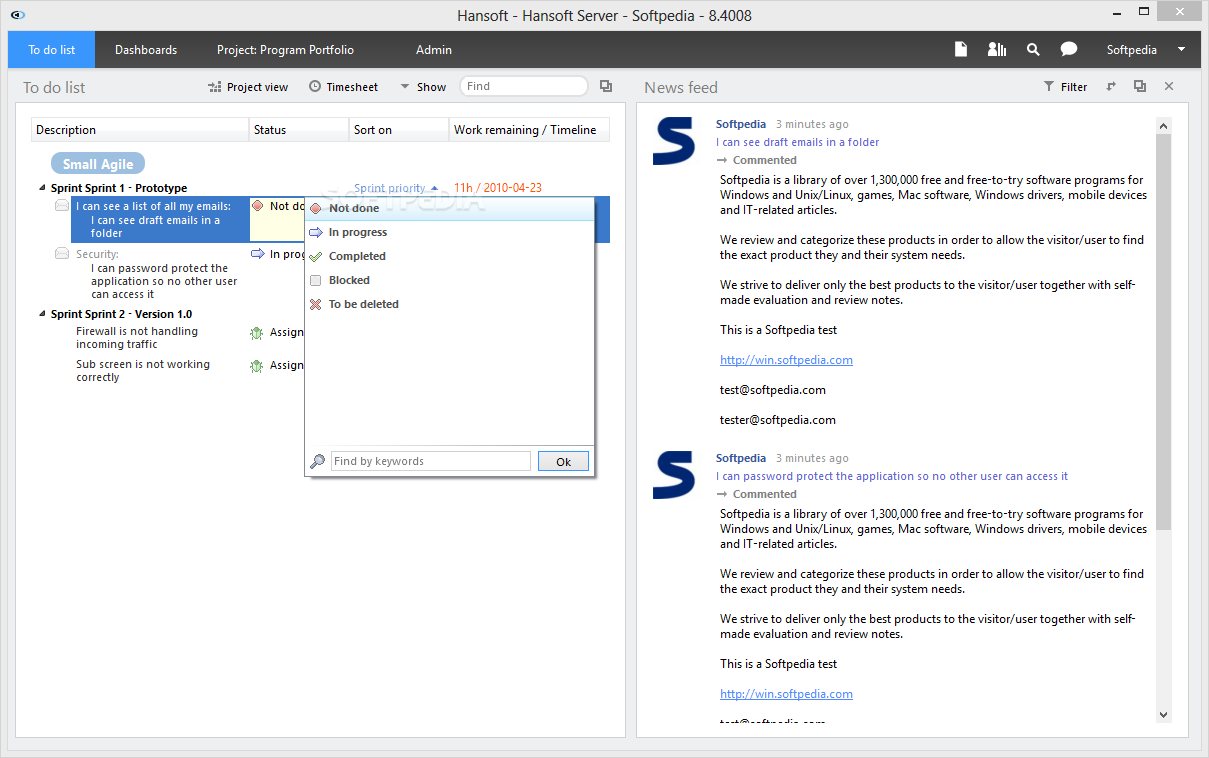Click the Small Agile project label
1209x758 pixels.
pyautogui.click(x=98, y=164)
